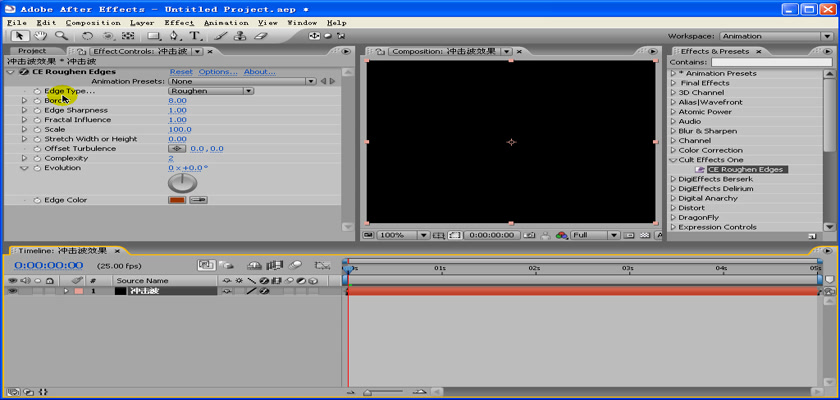Image resolution: width=840 pixels, height=400 pixels.
Task: Click the Edge Color eyedropper
Action: [198, 200]
